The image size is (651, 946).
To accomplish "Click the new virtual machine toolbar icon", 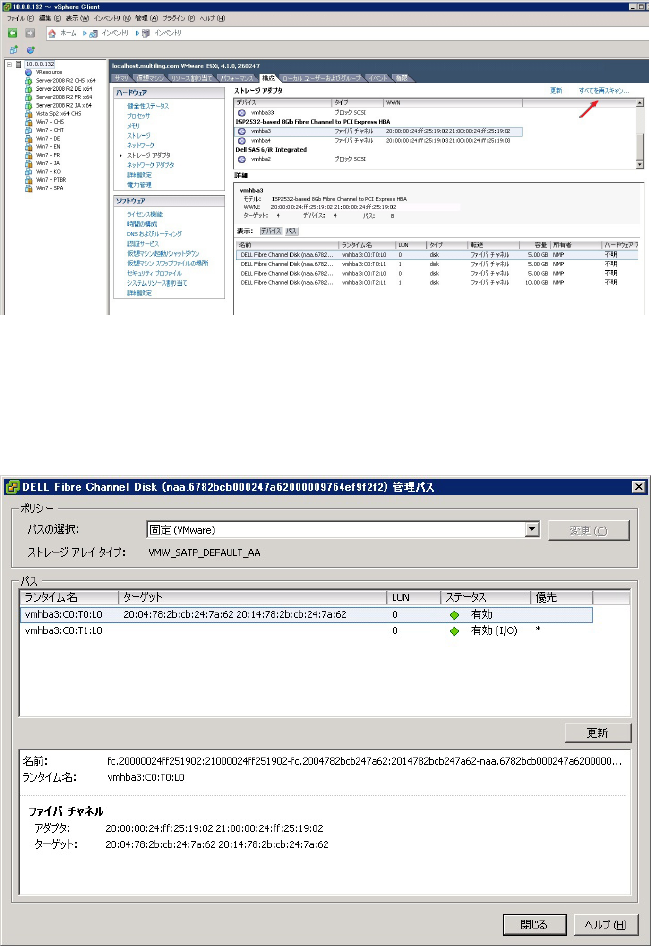I will 14,50.
